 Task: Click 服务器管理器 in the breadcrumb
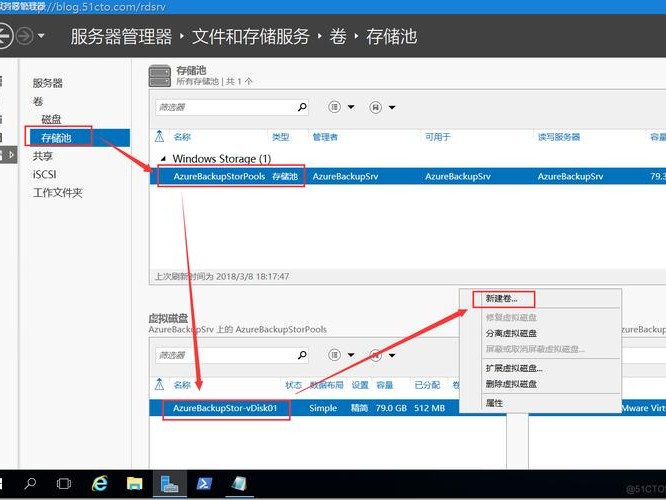(x=121, y=37)
